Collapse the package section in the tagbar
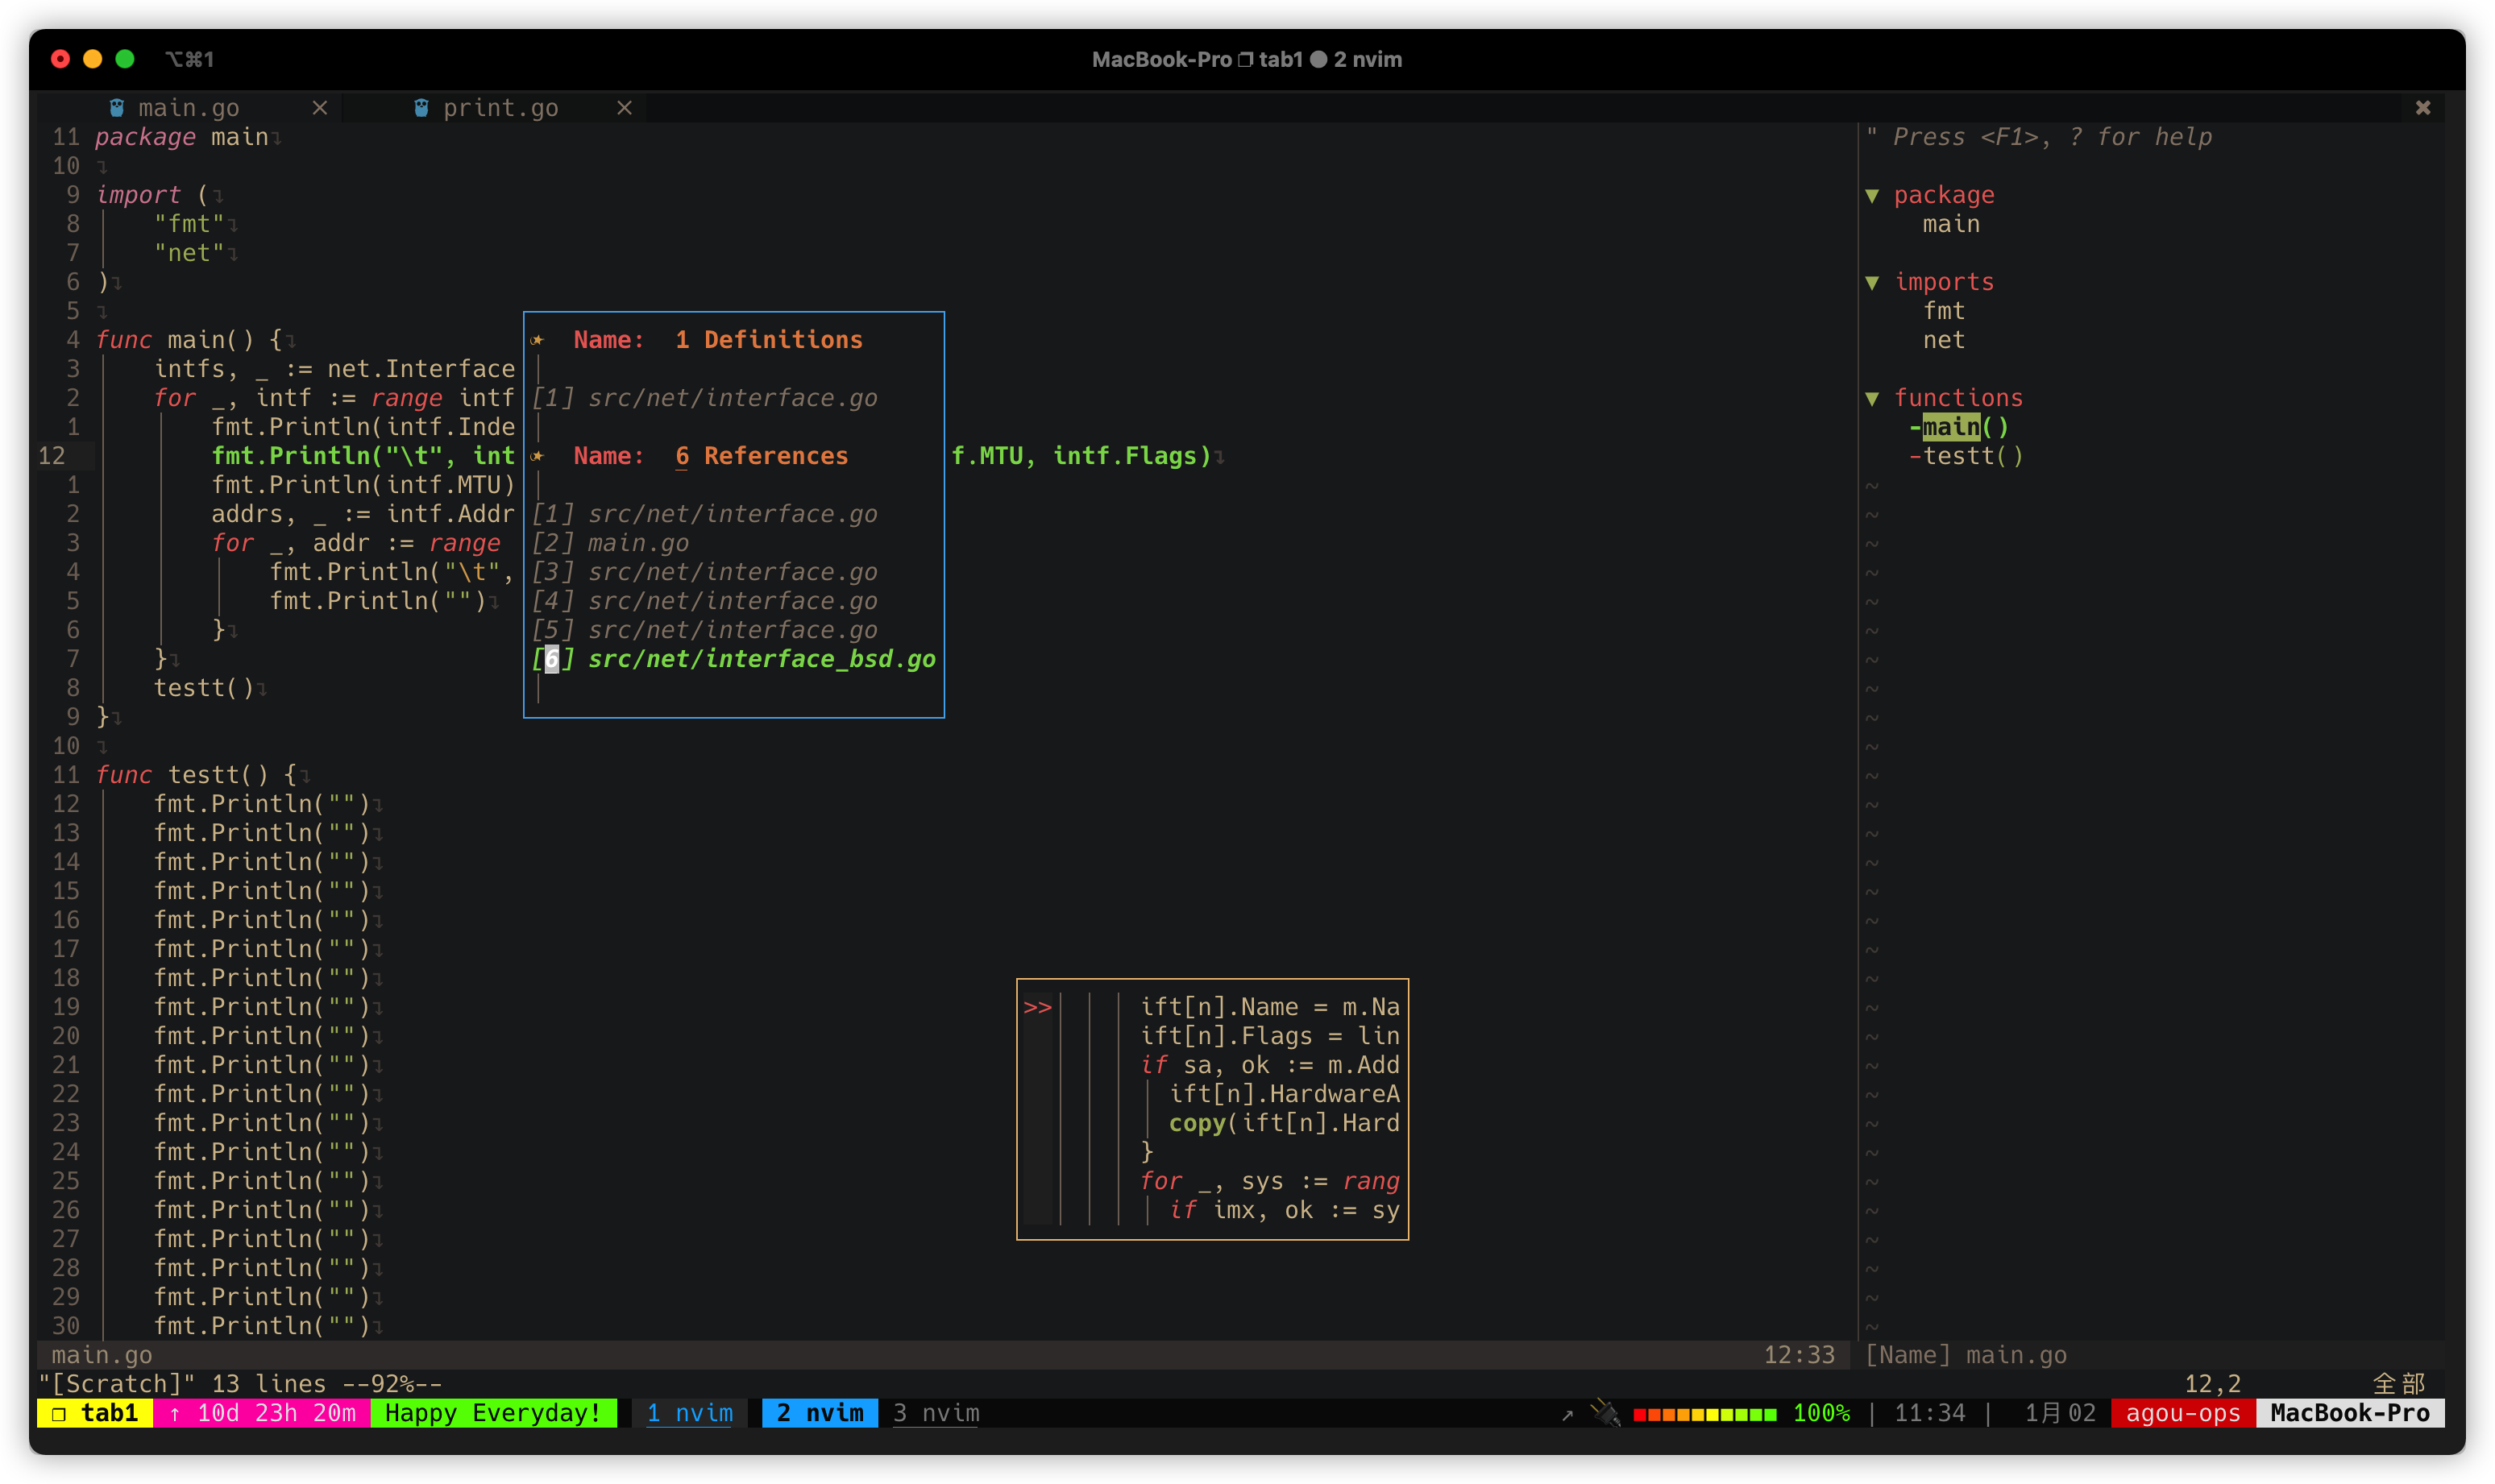This screenshot has height=1484, width=2495. click(x=1874, y=195)
